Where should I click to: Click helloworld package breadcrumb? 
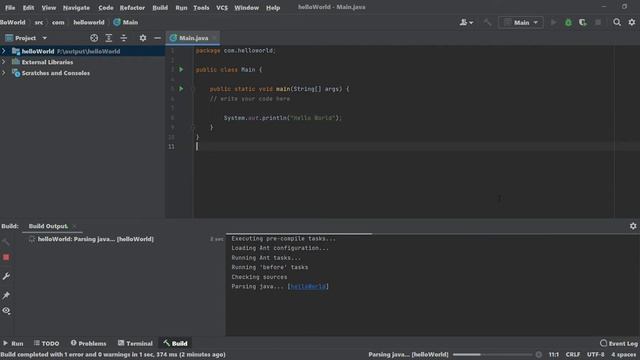coord(89,22)
